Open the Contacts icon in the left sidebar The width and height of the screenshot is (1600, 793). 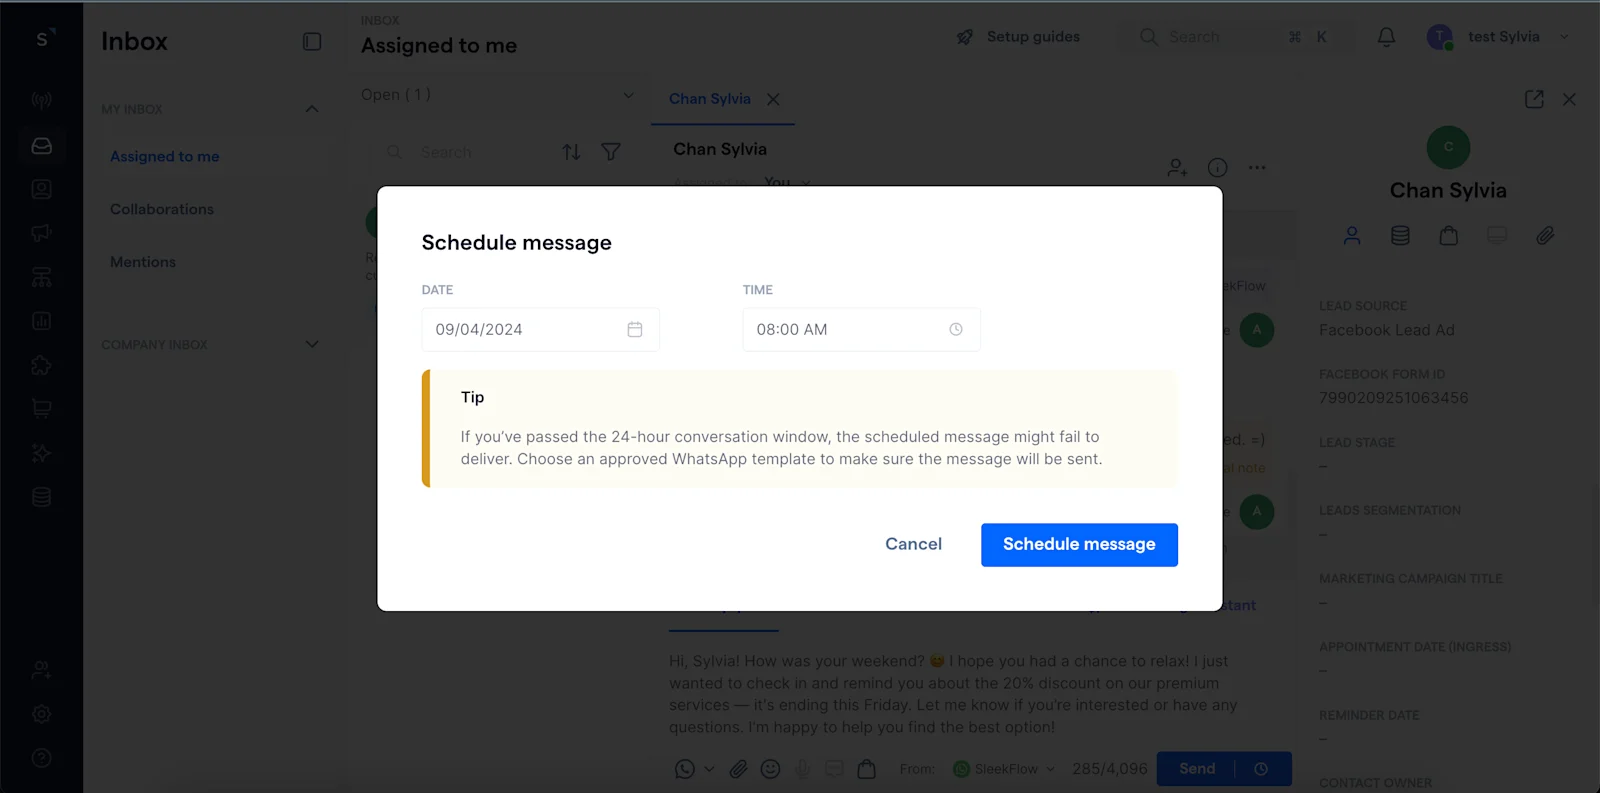click(41, 188)
